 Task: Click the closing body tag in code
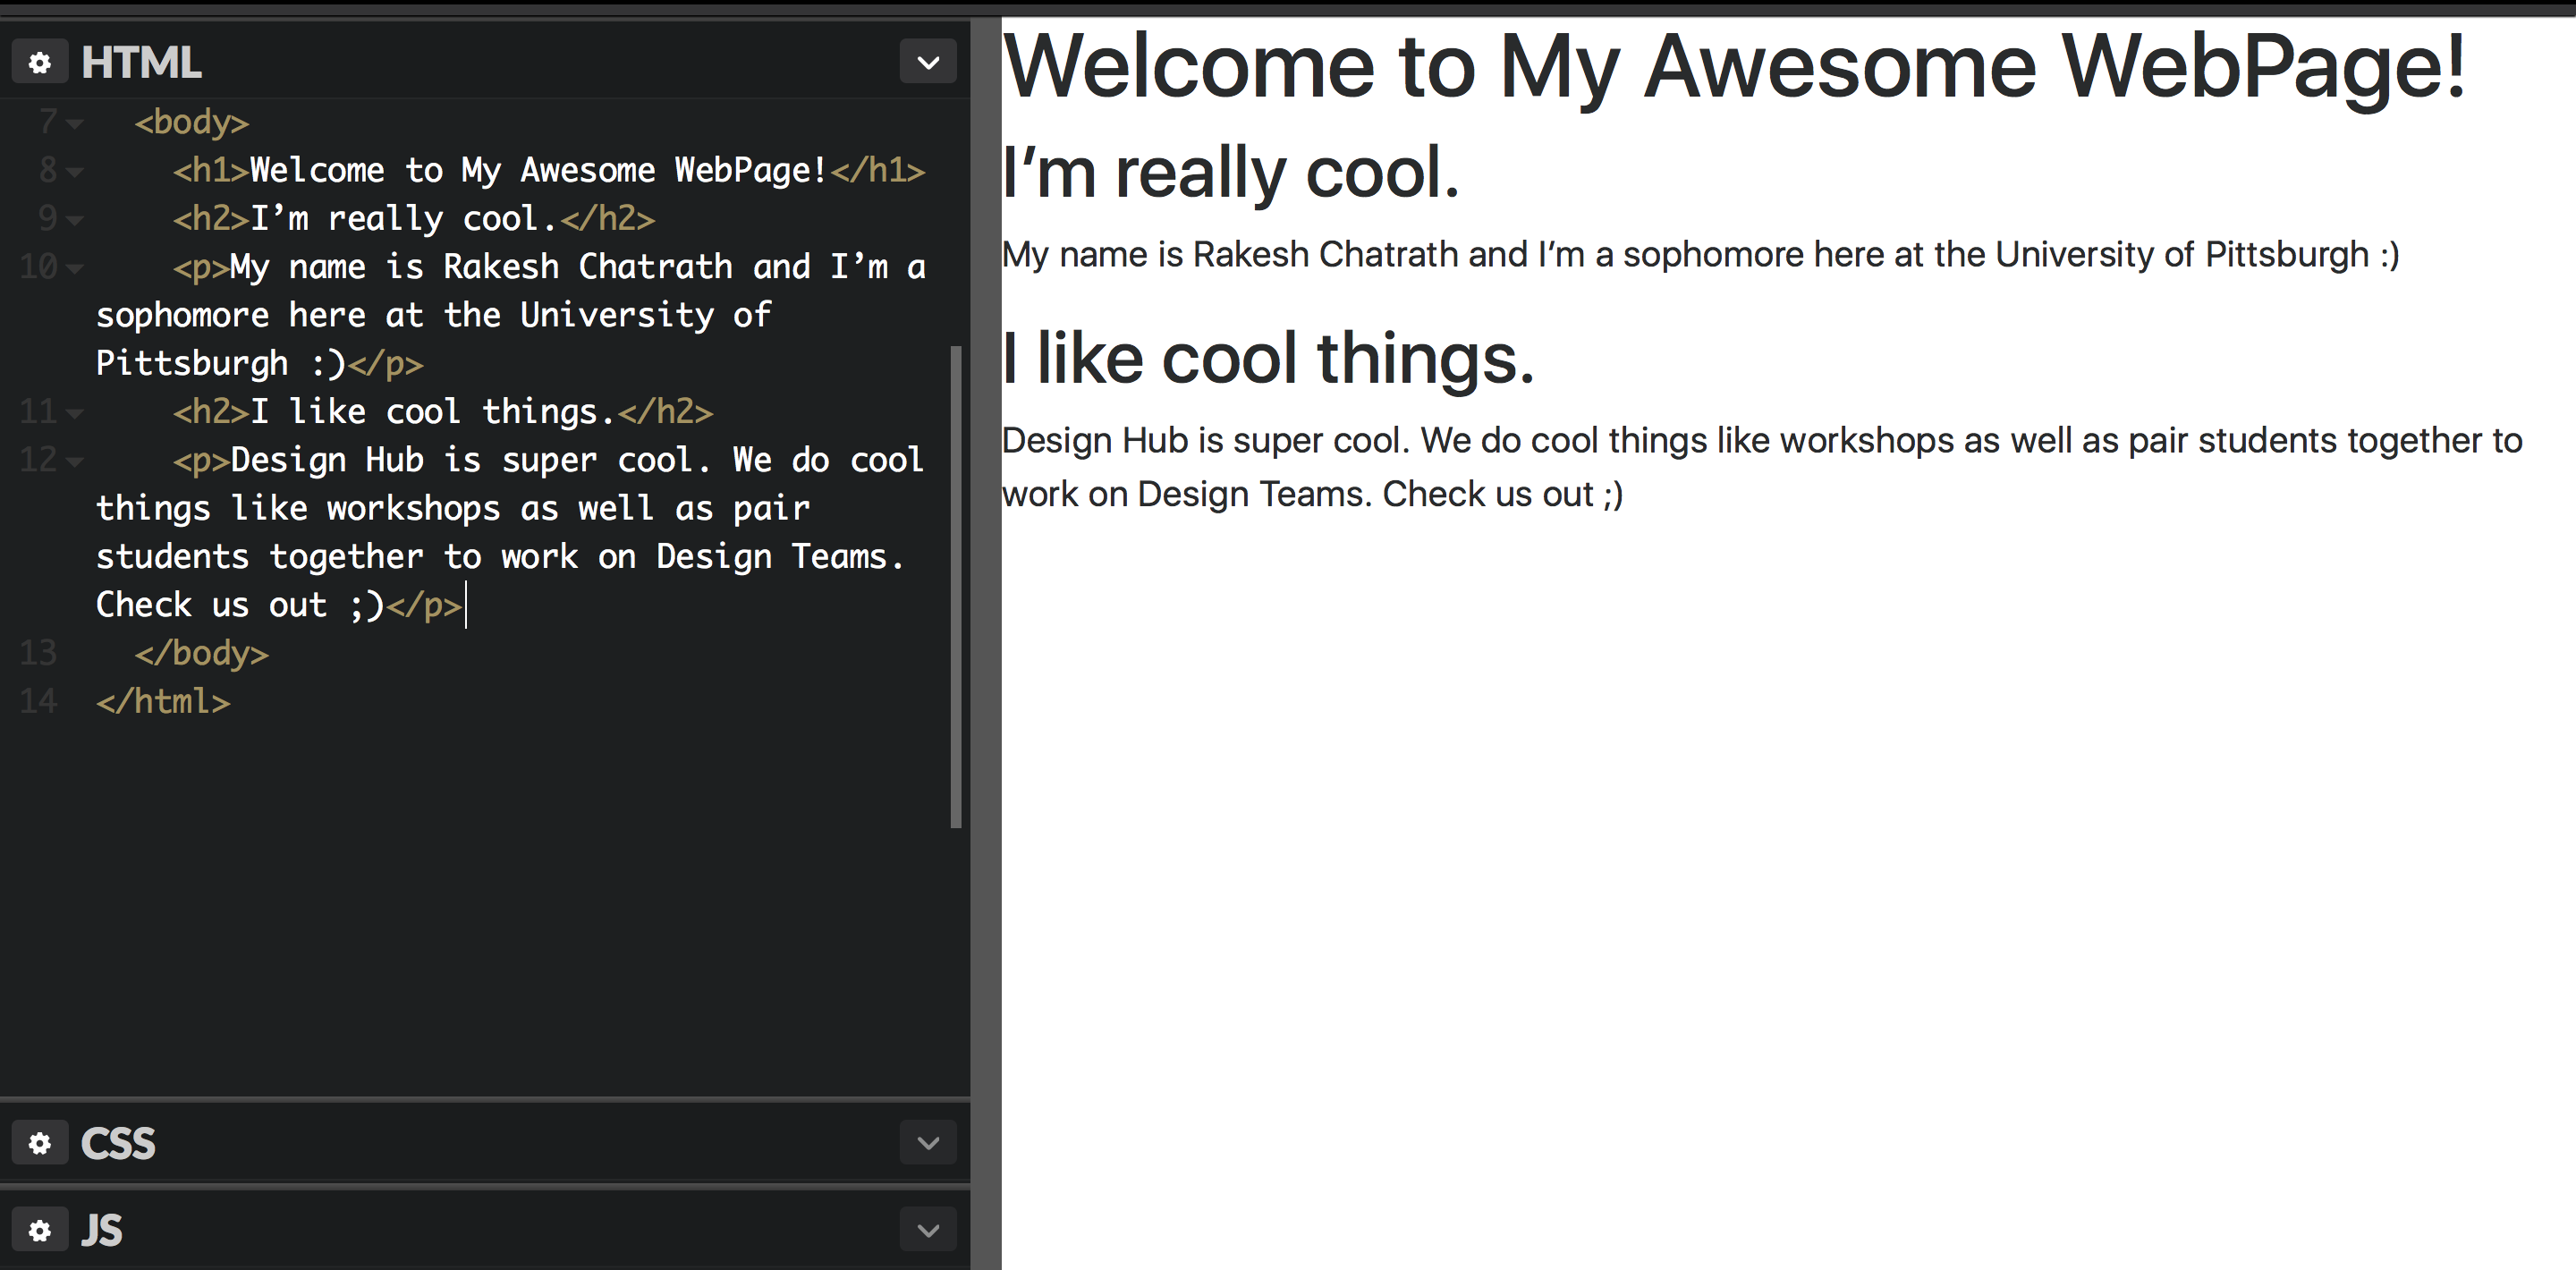pyautogui.click(x=202, y=653)
